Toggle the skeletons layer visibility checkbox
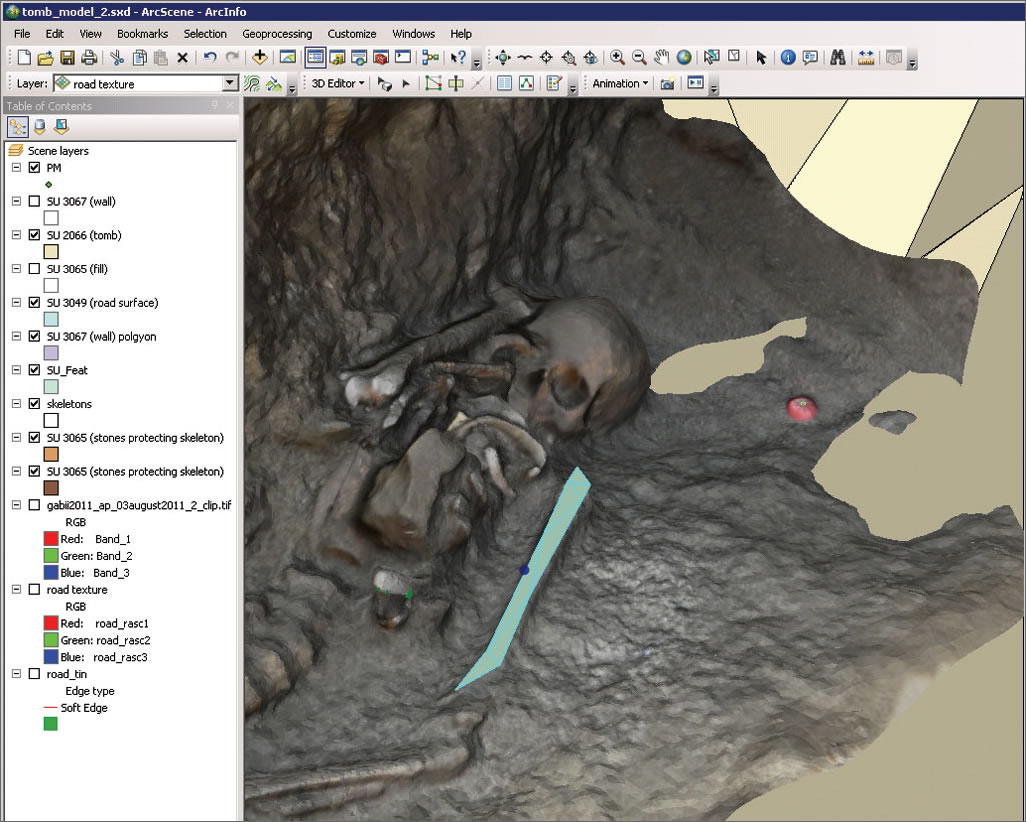This screenshot has height=822, width=1026. pyautogui.click(x=35, y=404)
